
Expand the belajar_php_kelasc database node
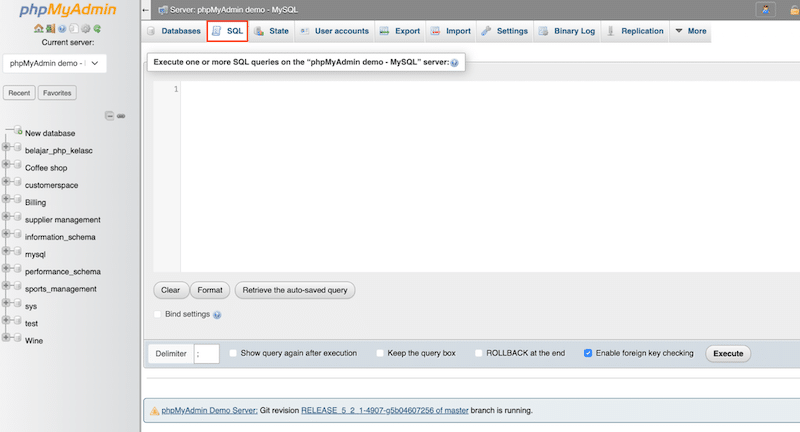tap(6, 147)
